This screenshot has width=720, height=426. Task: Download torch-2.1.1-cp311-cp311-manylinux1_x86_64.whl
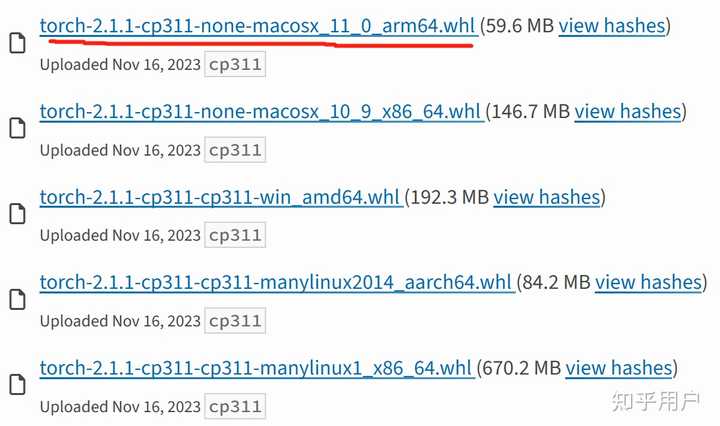pyautogui.click(x=257, y=368)
